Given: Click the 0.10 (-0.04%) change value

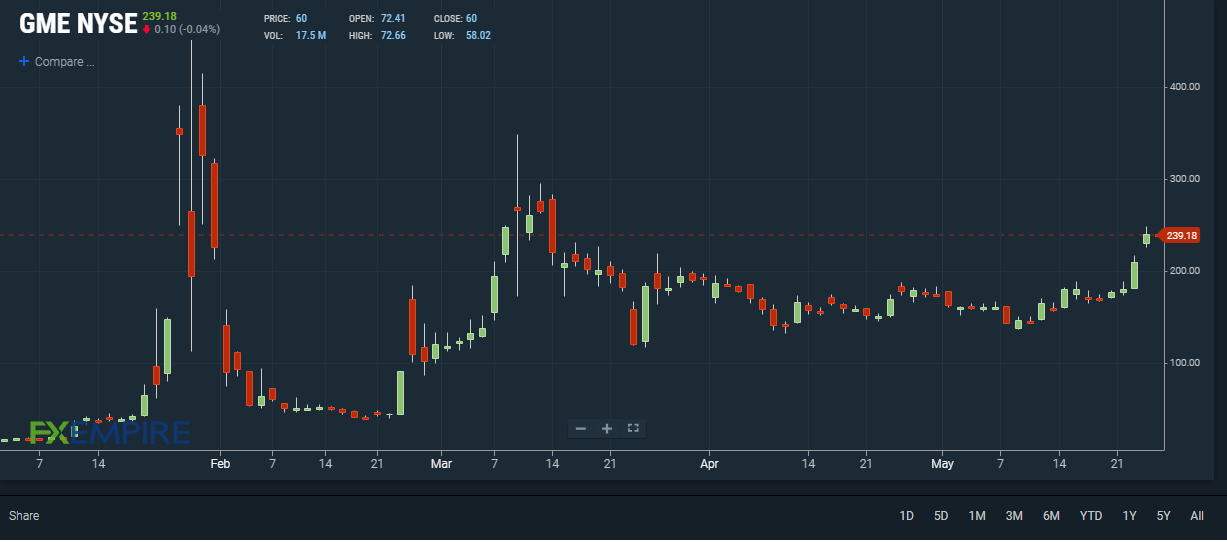Looking at the screenshot, I should click(187, 30).
